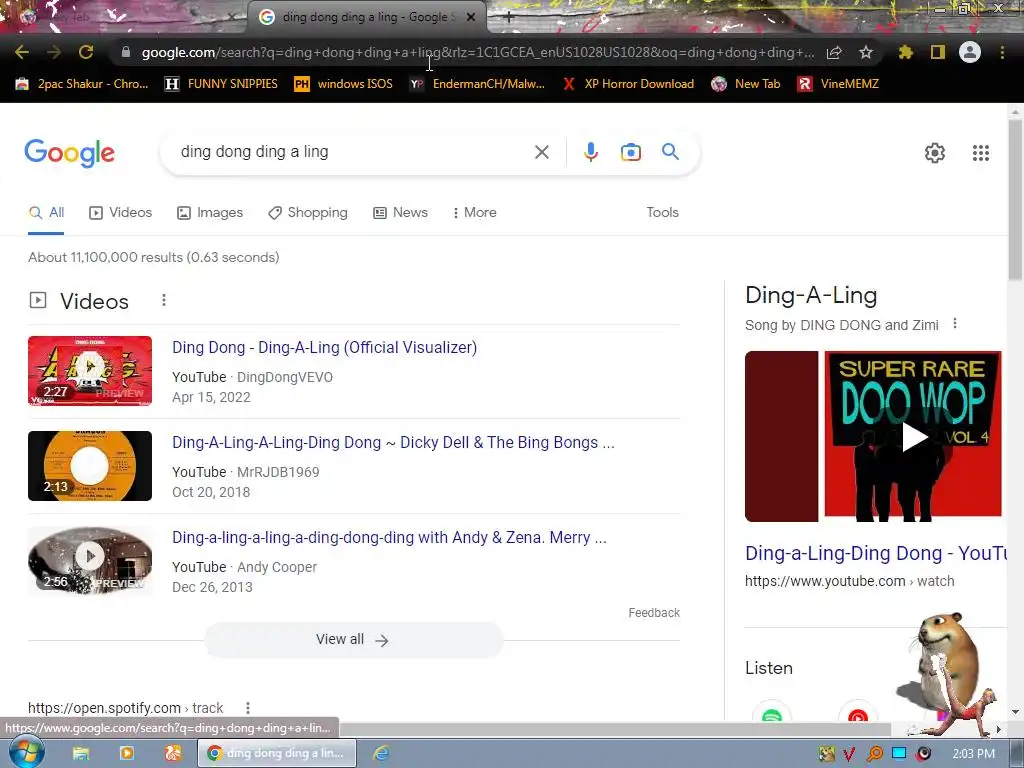Open the FUNNY SNIPPIES bookmark
Viewport: 1024px width, 768px height.
[x=221, y=84]
